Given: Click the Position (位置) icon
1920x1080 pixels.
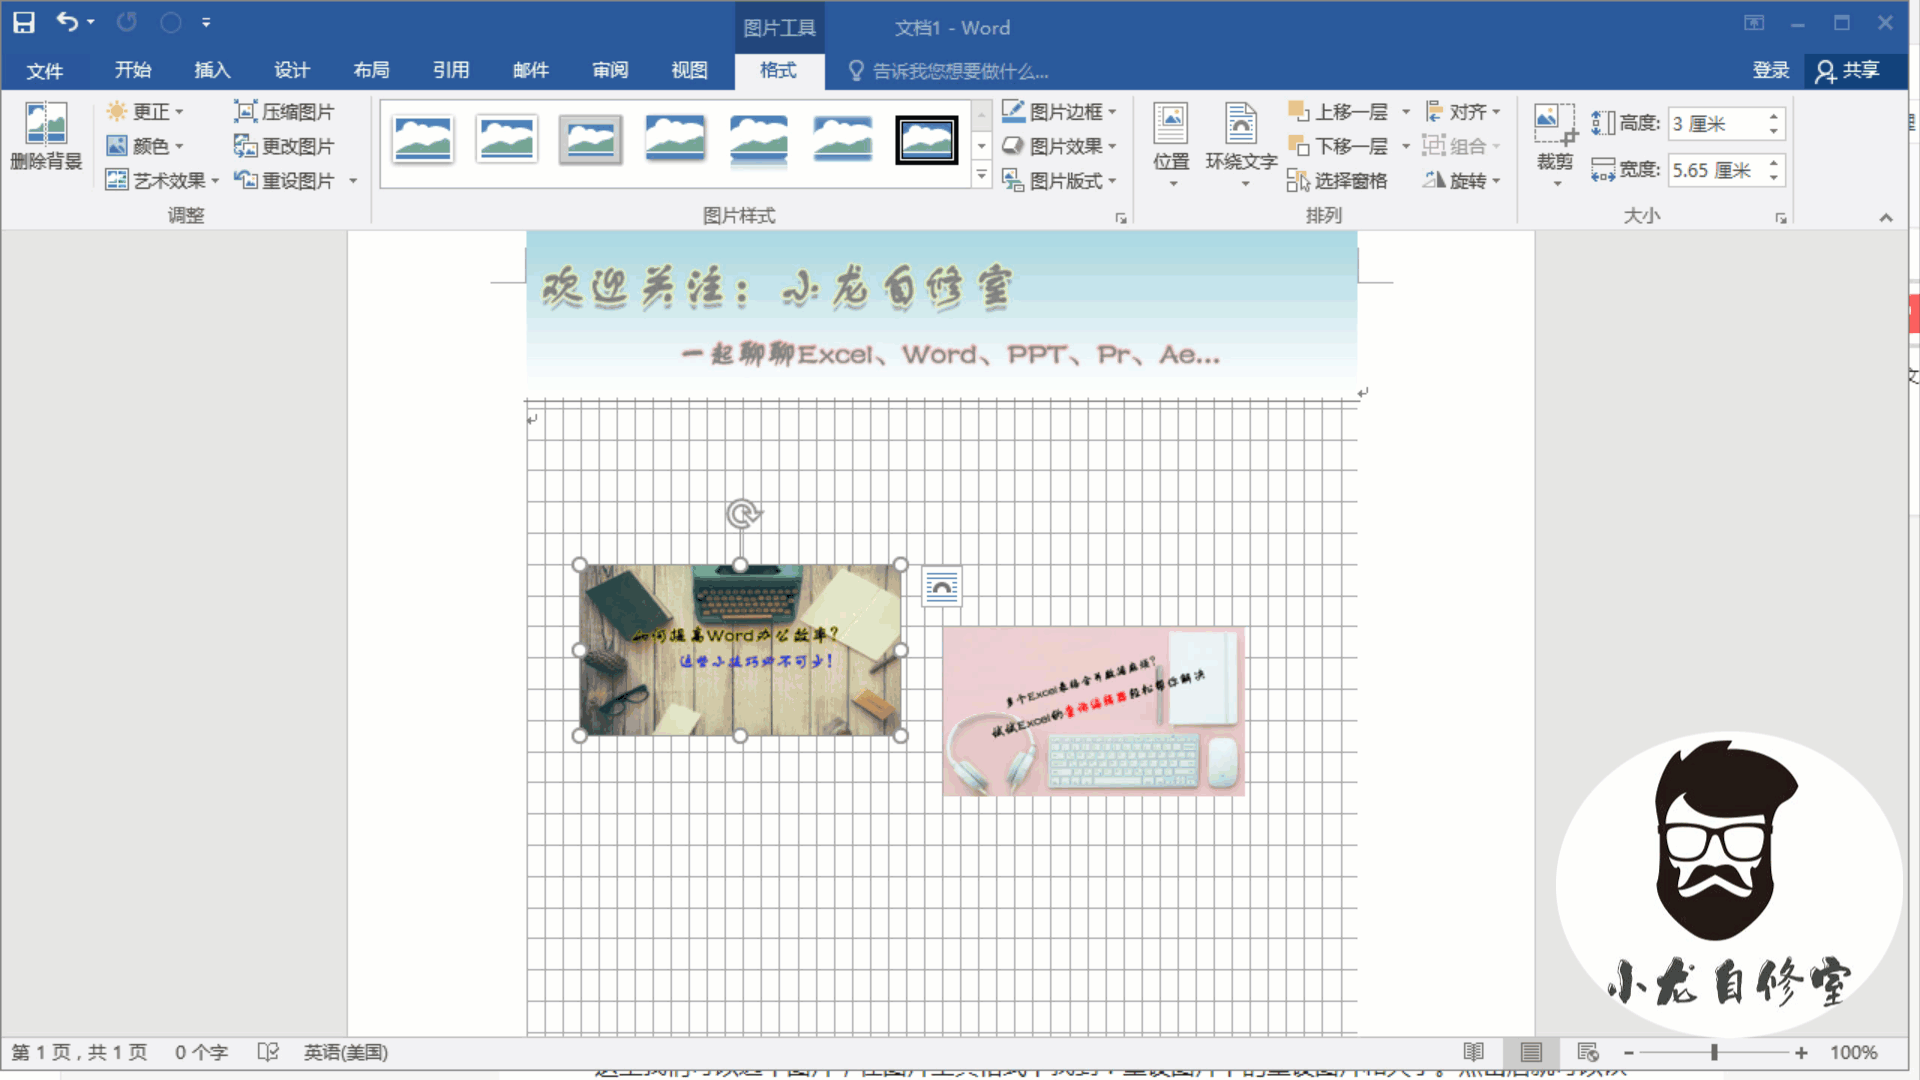Looking at the screenshot, I should click(1170, 125).
